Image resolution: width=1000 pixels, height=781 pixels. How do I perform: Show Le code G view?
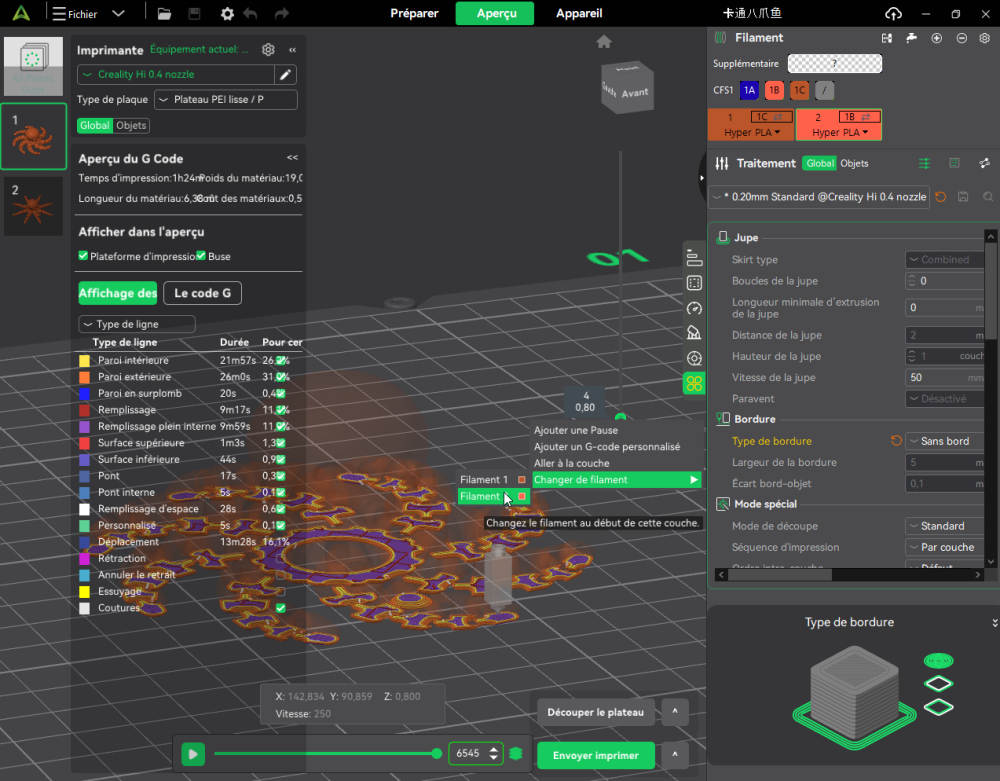pos(202,293)
